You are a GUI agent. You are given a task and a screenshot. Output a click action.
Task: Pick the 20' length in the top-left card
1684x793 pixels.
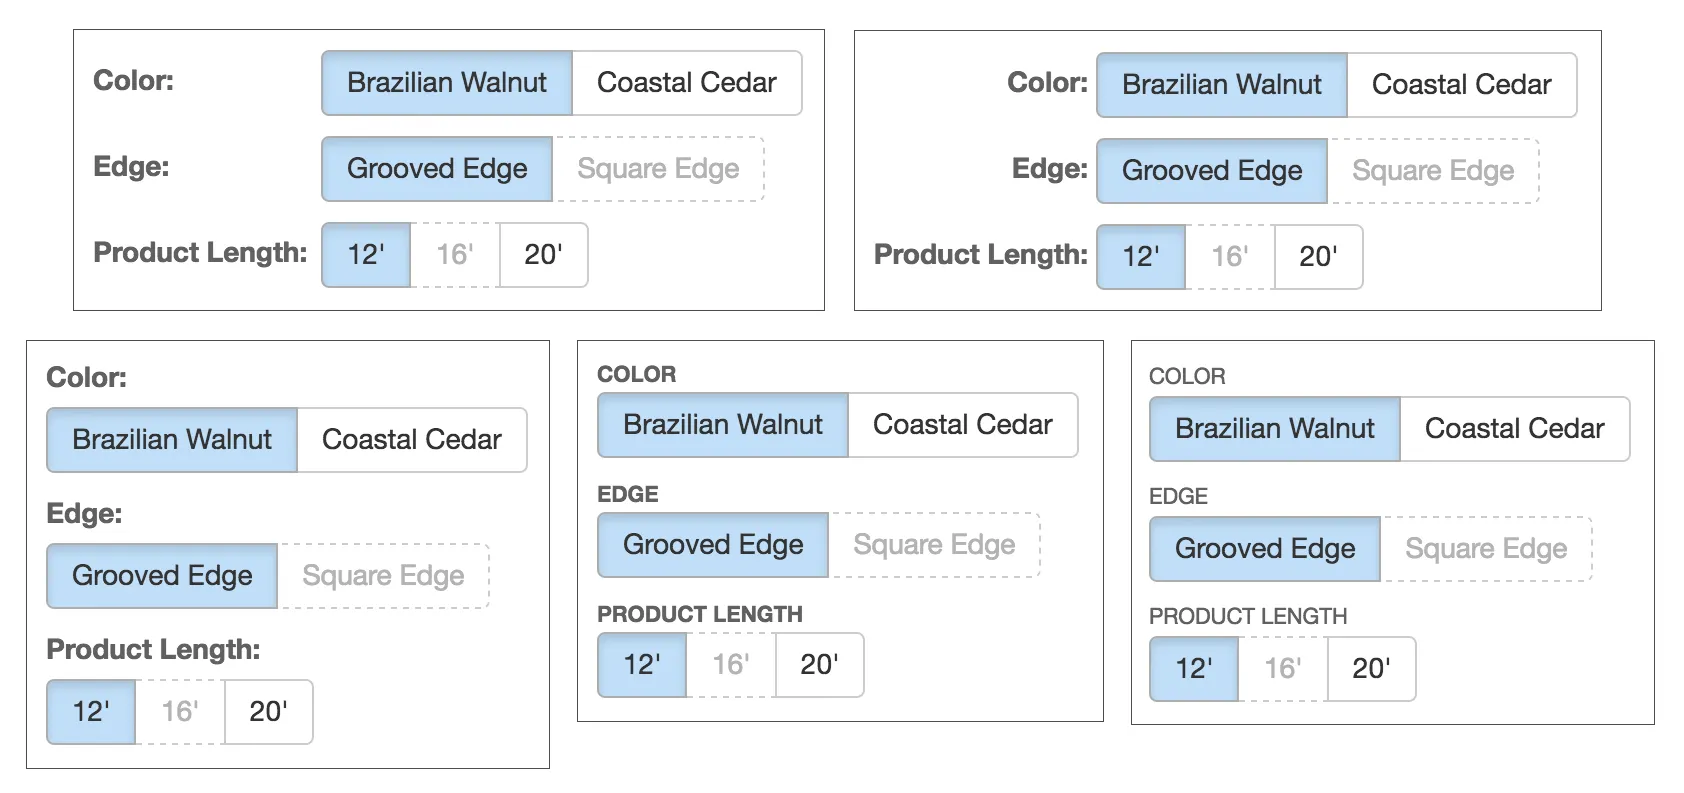click(x=542, y=255)
